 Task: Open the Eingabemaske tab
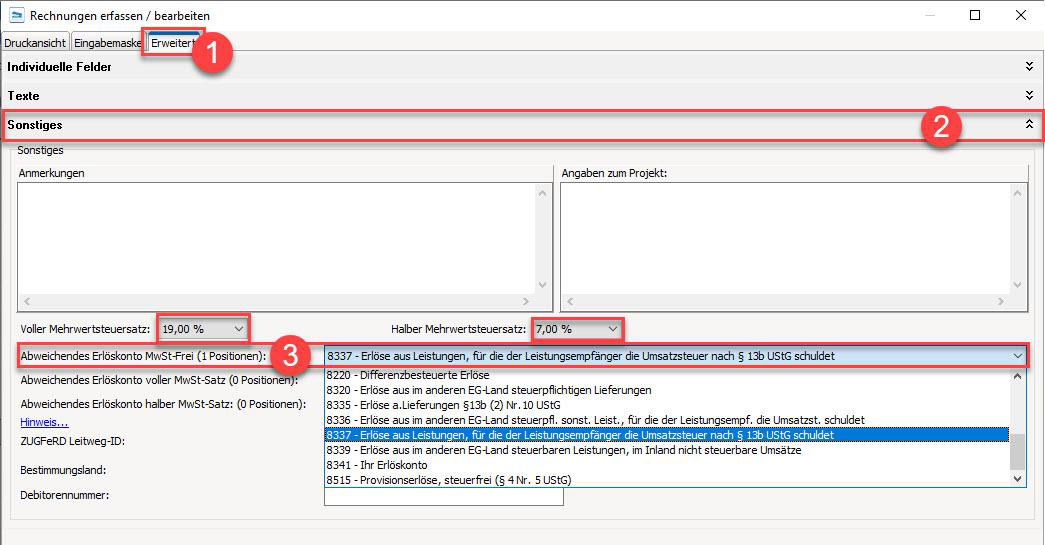click(107, 43)
